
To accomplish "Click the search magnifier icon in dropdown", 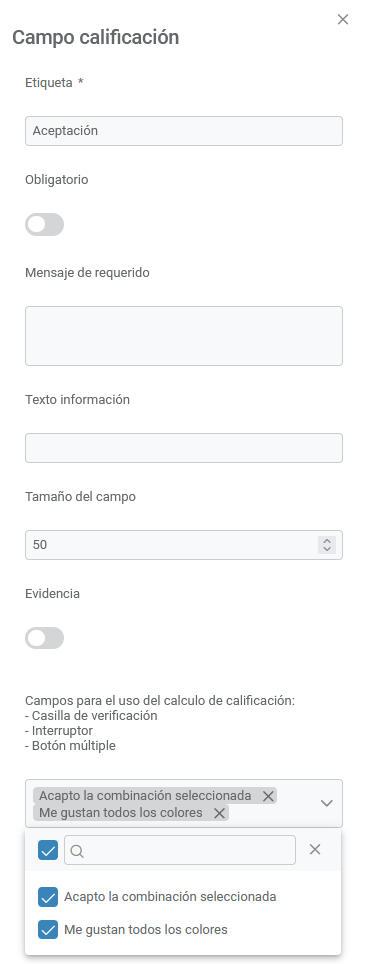I will click(x=77, y=850).
